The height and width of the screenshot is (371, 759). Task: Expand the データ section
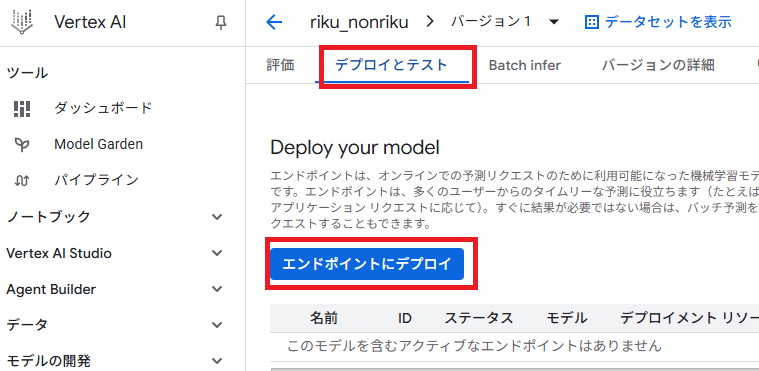217,325
